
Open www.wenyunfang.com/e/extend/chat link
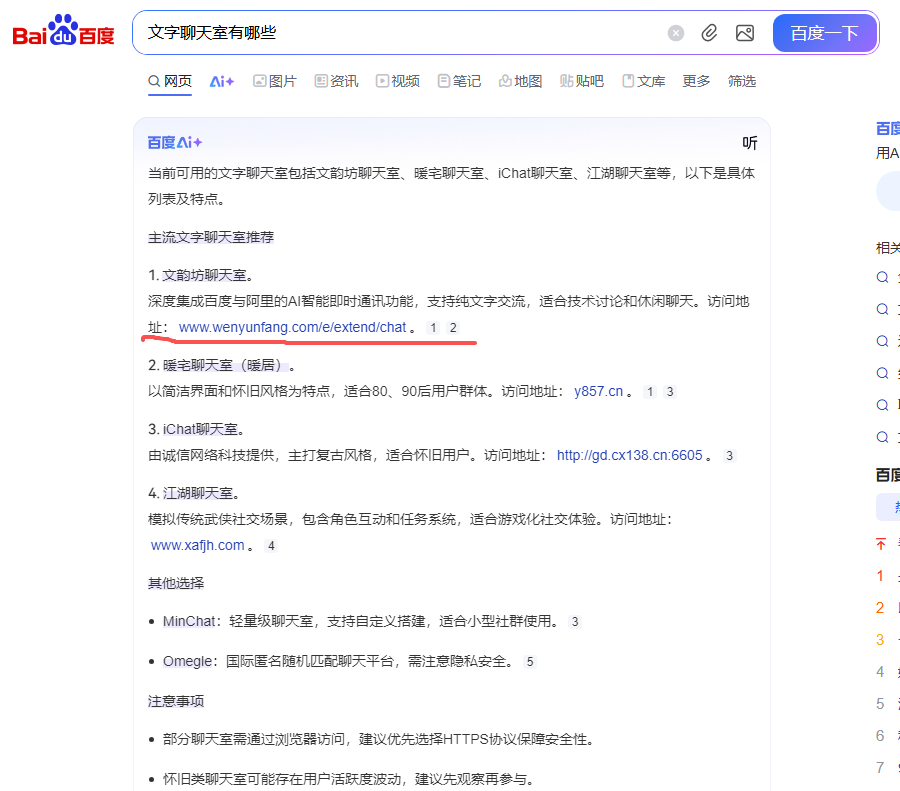pos(292,327)
